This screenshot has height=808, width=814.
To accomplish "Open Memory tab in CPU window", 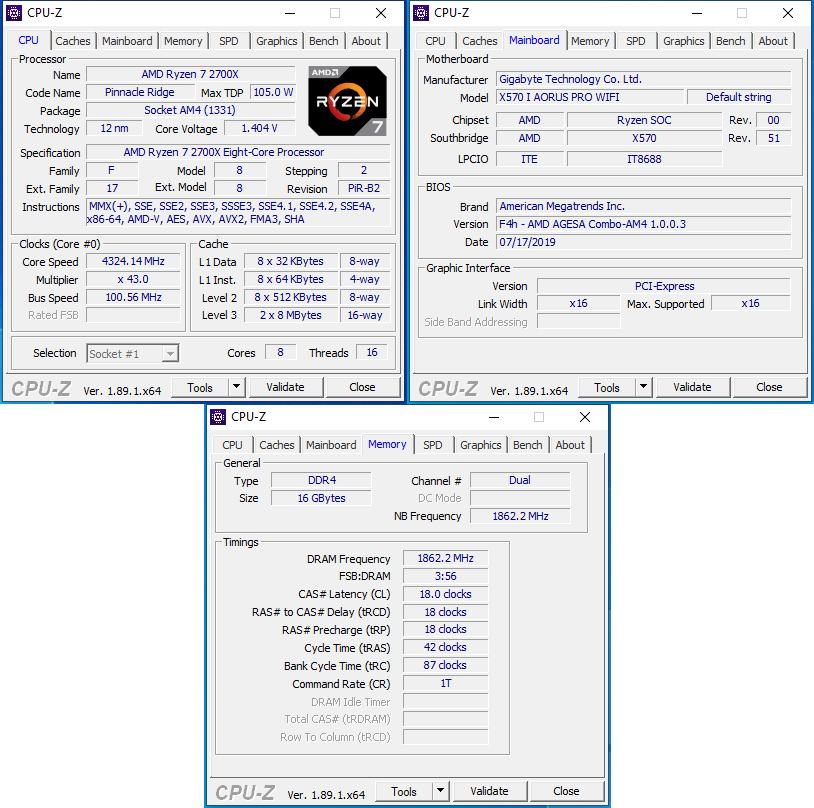I will pyautogui.click(x=183, y=41).
